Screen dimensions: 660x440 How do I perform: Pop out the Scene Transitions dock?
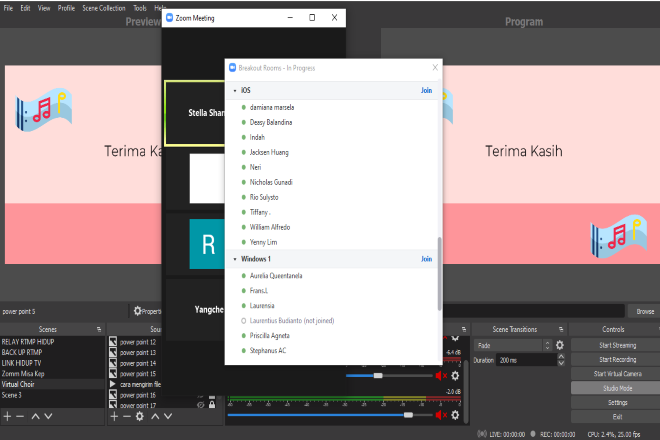coord(559,329)
